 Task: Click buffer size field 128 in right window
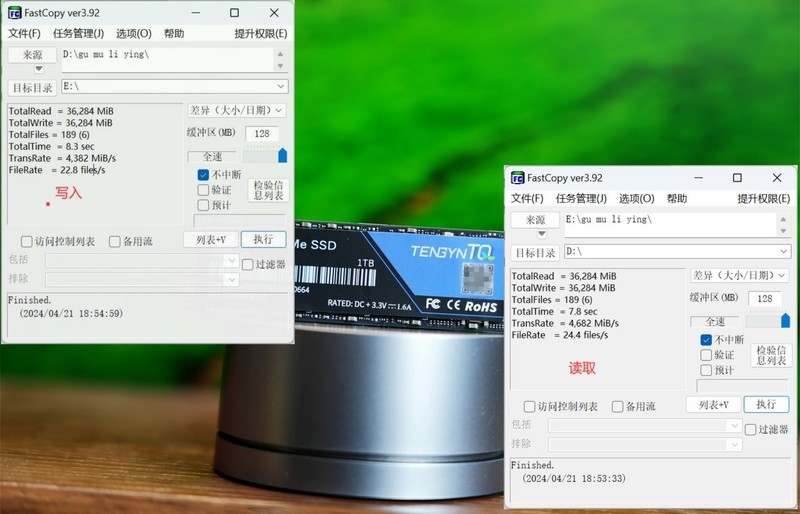[x=765, y=299]
